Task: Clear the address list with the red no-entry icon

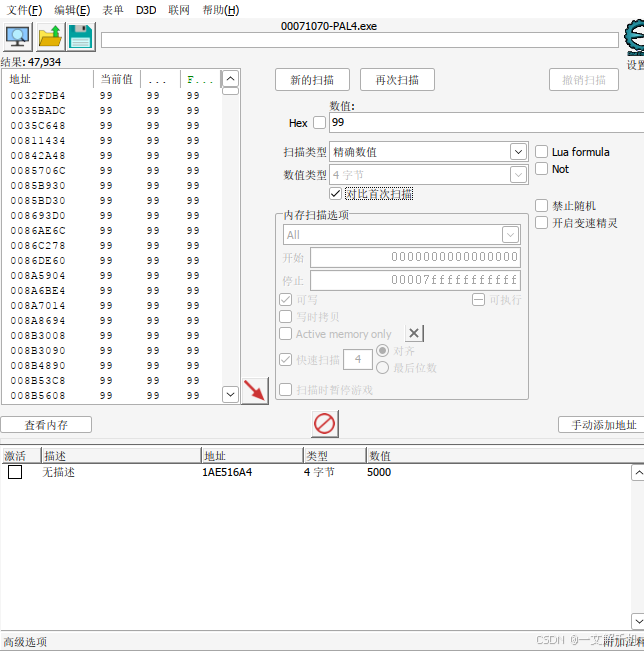Action: (x=325, y=424)
